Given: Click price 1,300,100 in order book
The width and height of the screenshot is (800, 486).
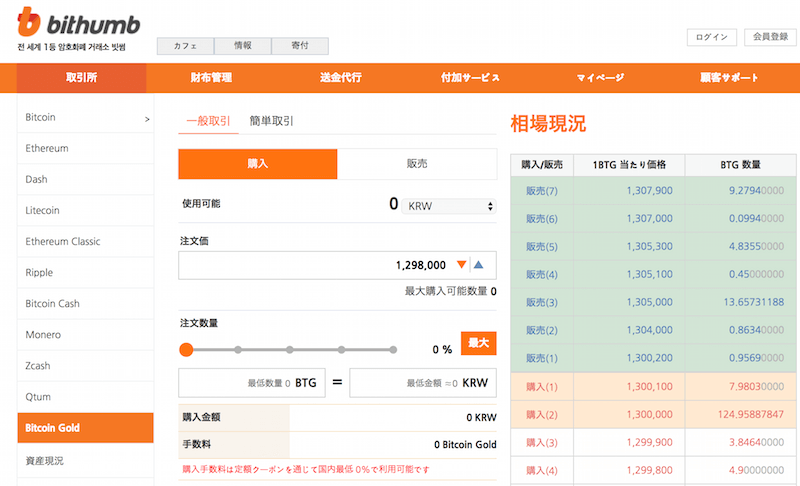Looking at the screenshot, I should (649, 387).
